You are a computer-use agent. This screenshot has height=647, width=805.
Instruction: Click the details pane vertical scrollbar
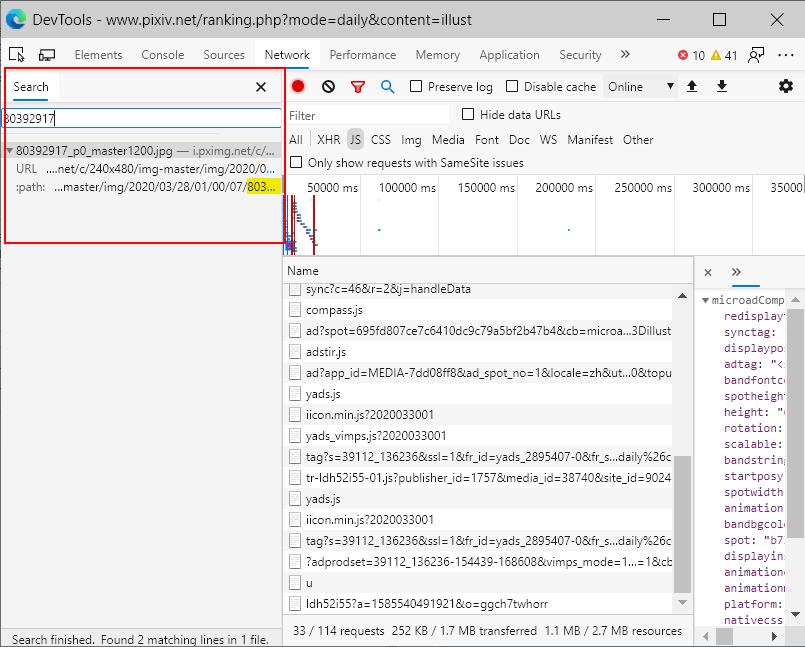795,423
